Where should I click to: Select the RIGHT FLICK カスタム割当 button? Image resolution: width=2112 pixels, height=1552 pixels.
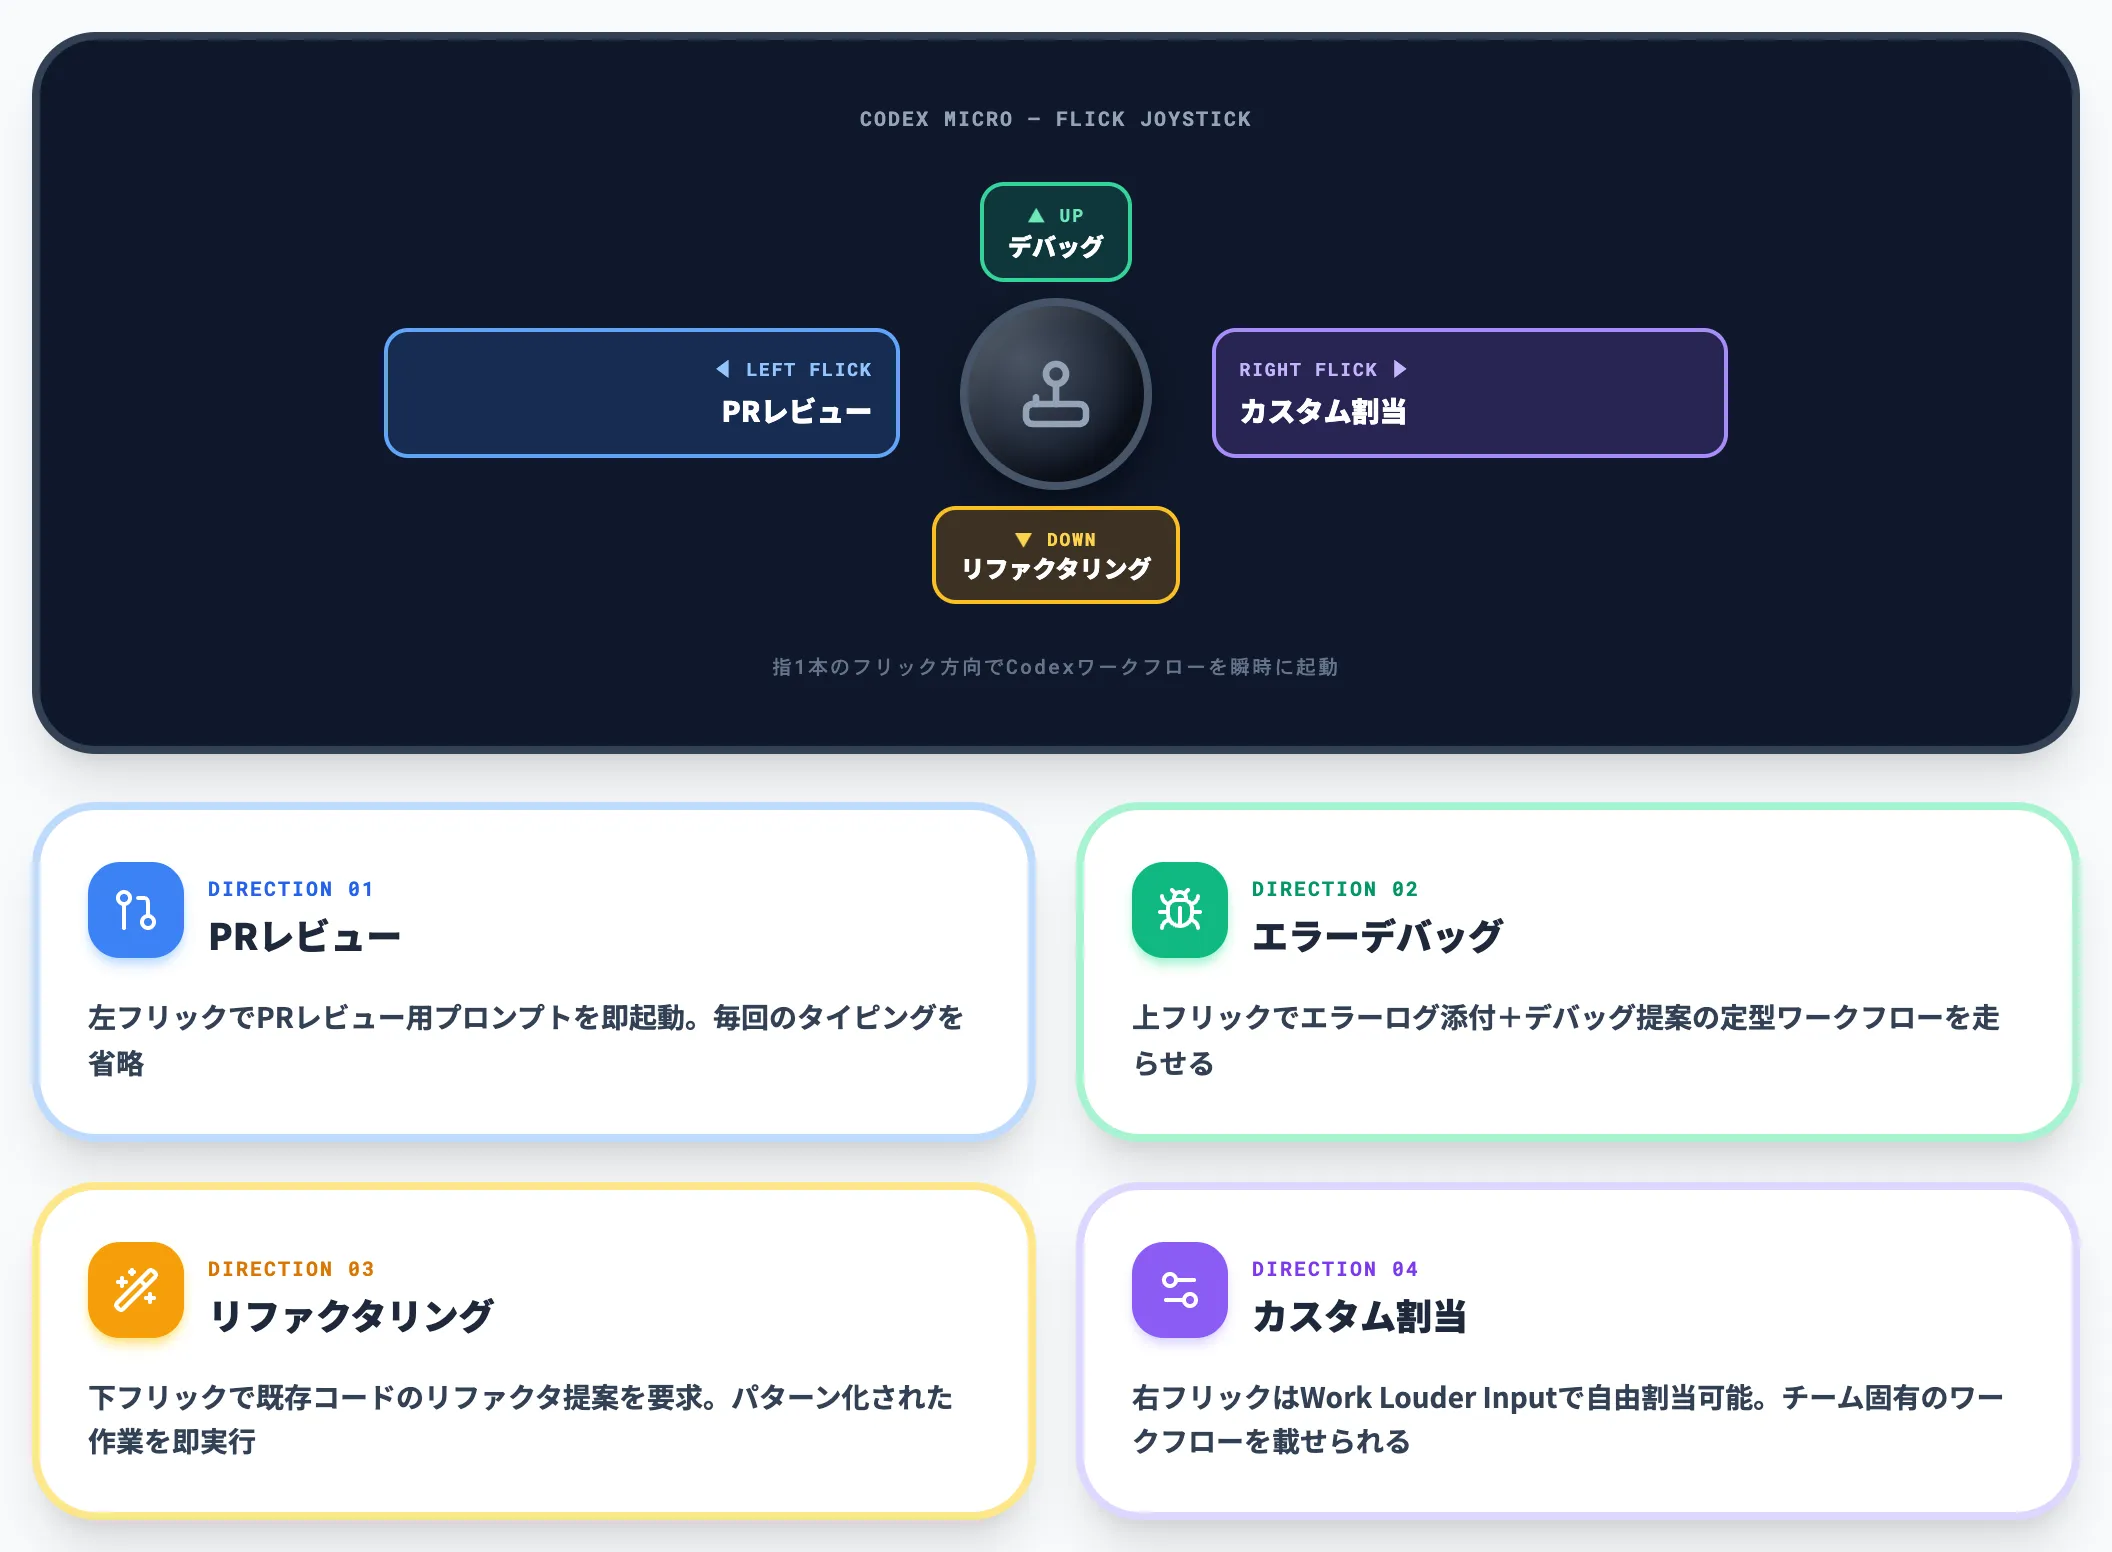[x=1469, y=393]
